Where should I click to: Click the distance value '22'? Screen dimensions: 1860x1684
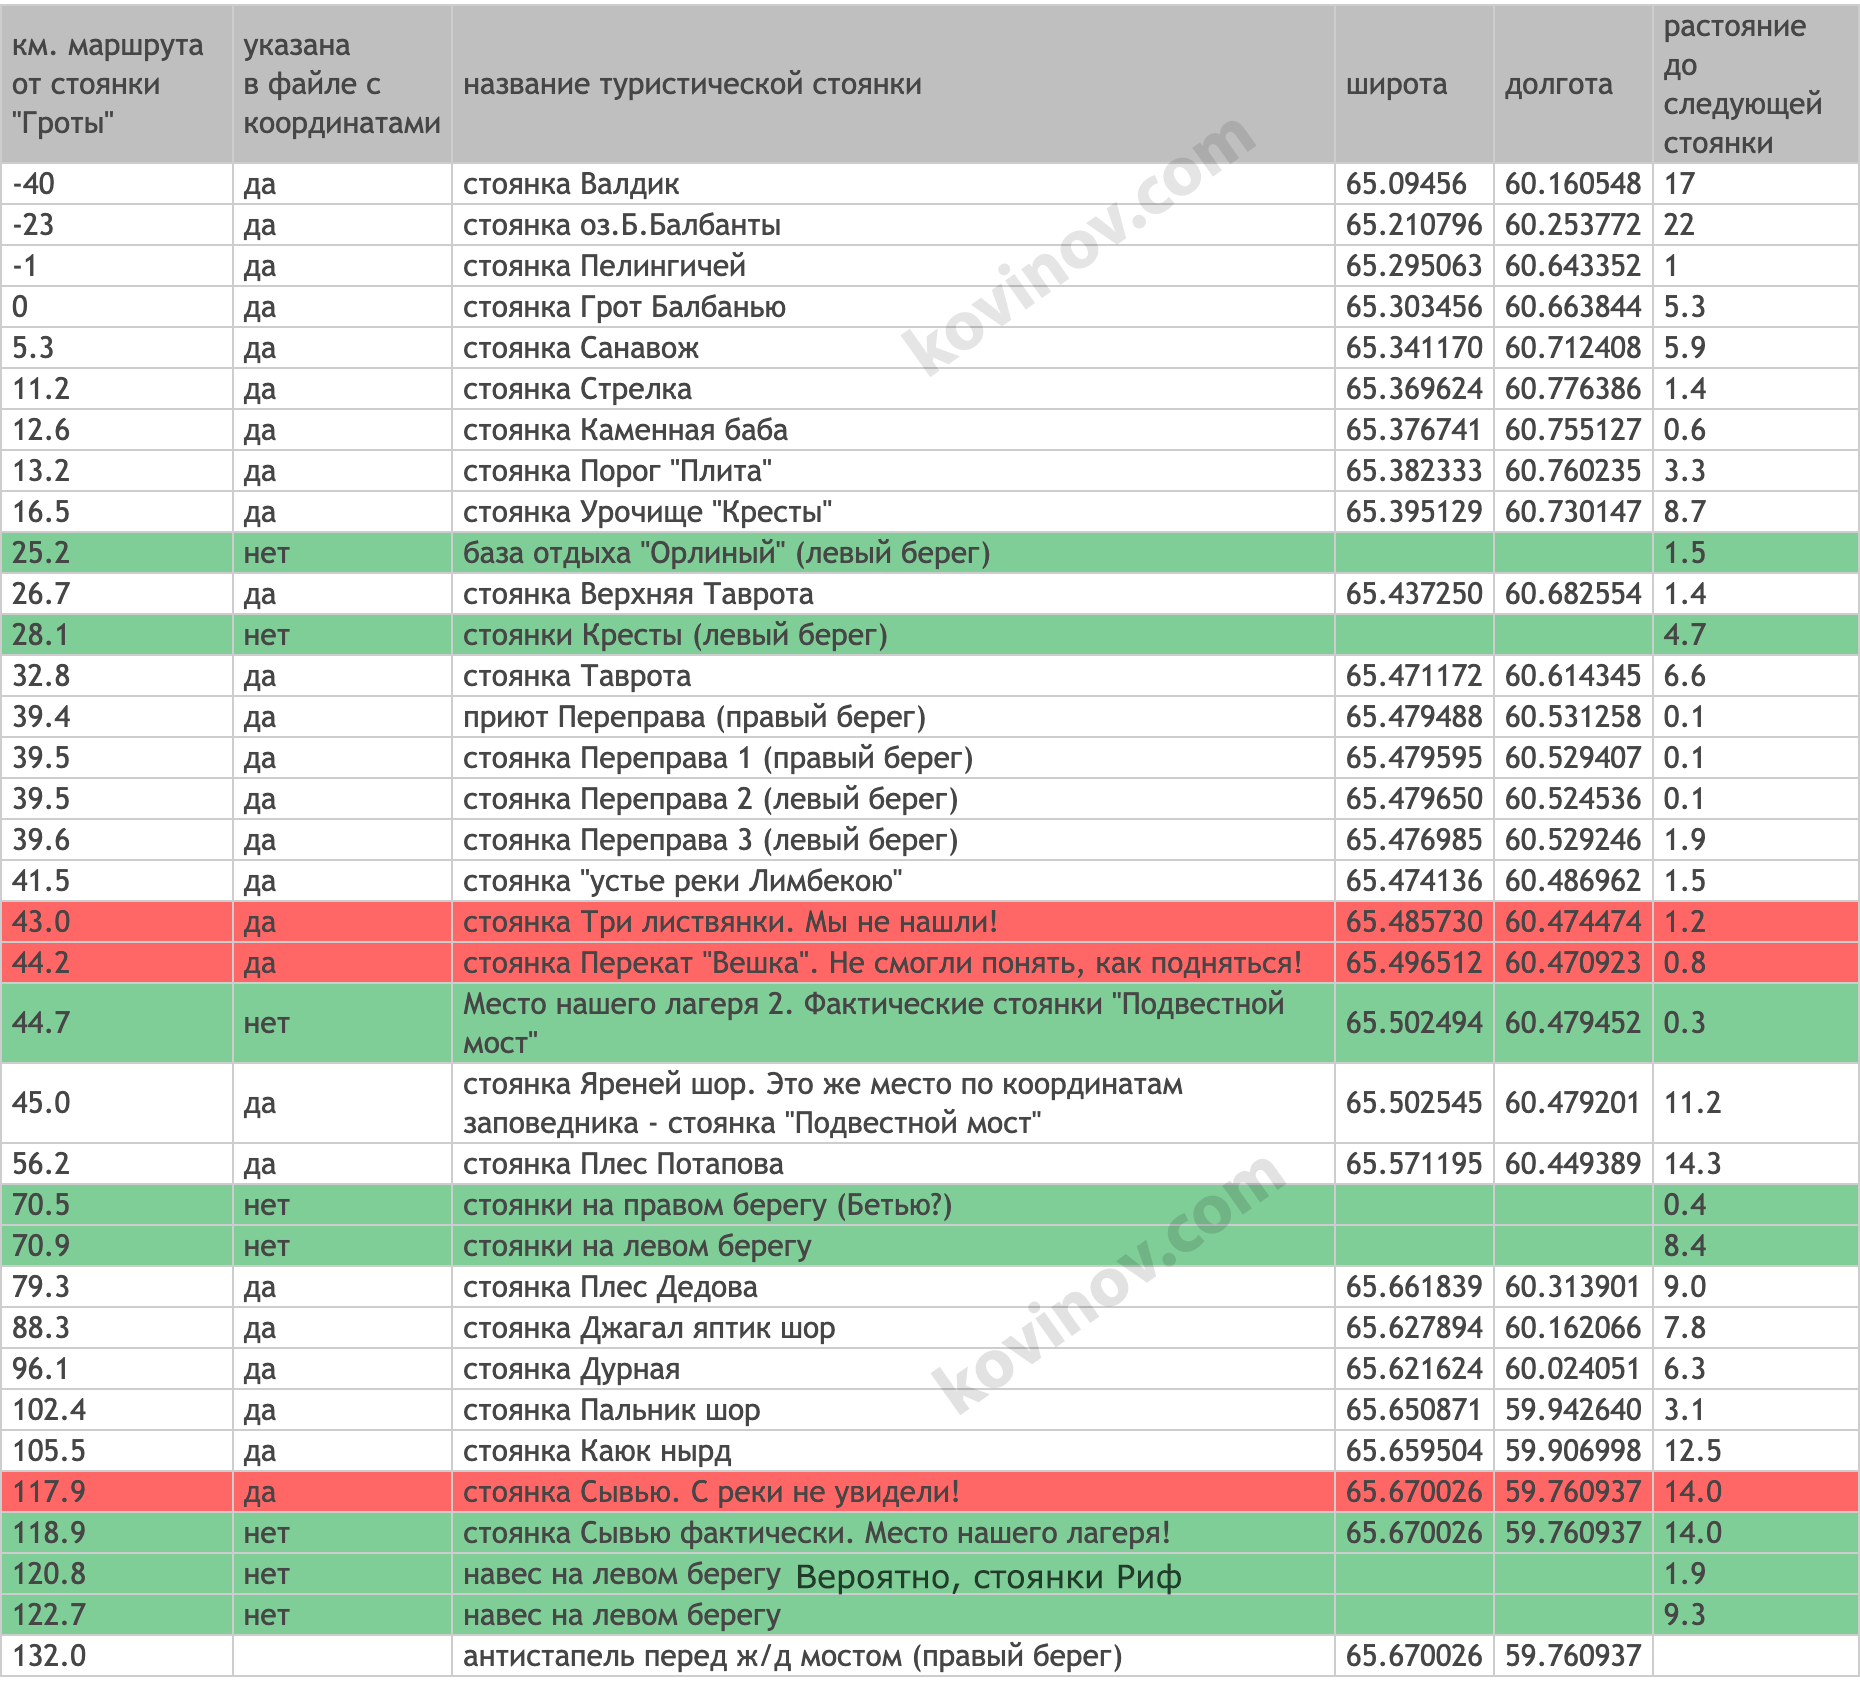point(1679,225)
